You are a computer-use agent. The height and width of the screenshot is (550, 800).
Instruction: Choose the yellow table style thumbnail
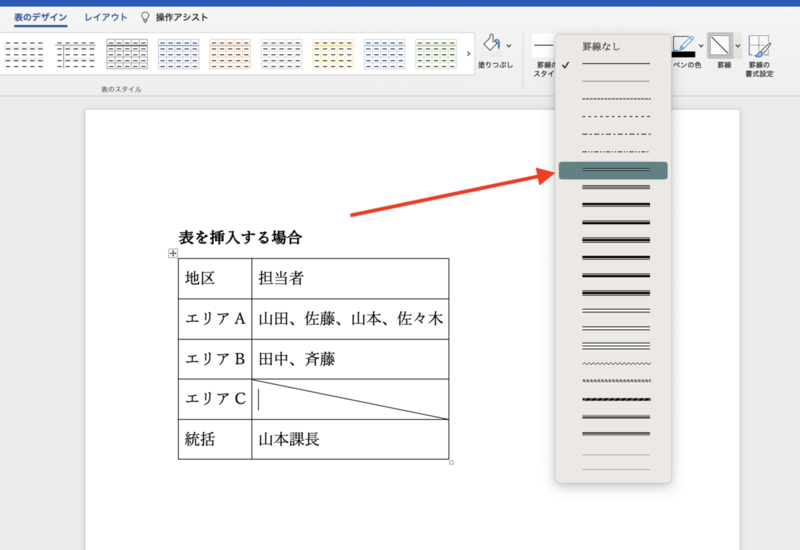(333, 54)
